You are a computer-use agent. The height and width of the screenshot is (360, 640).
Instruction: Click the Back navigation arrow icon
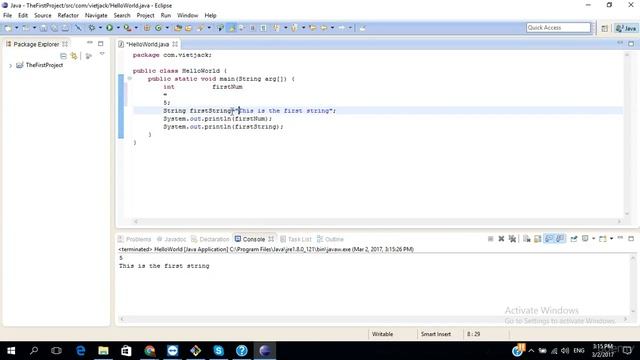pyautogui.click(x=324, y=28)
